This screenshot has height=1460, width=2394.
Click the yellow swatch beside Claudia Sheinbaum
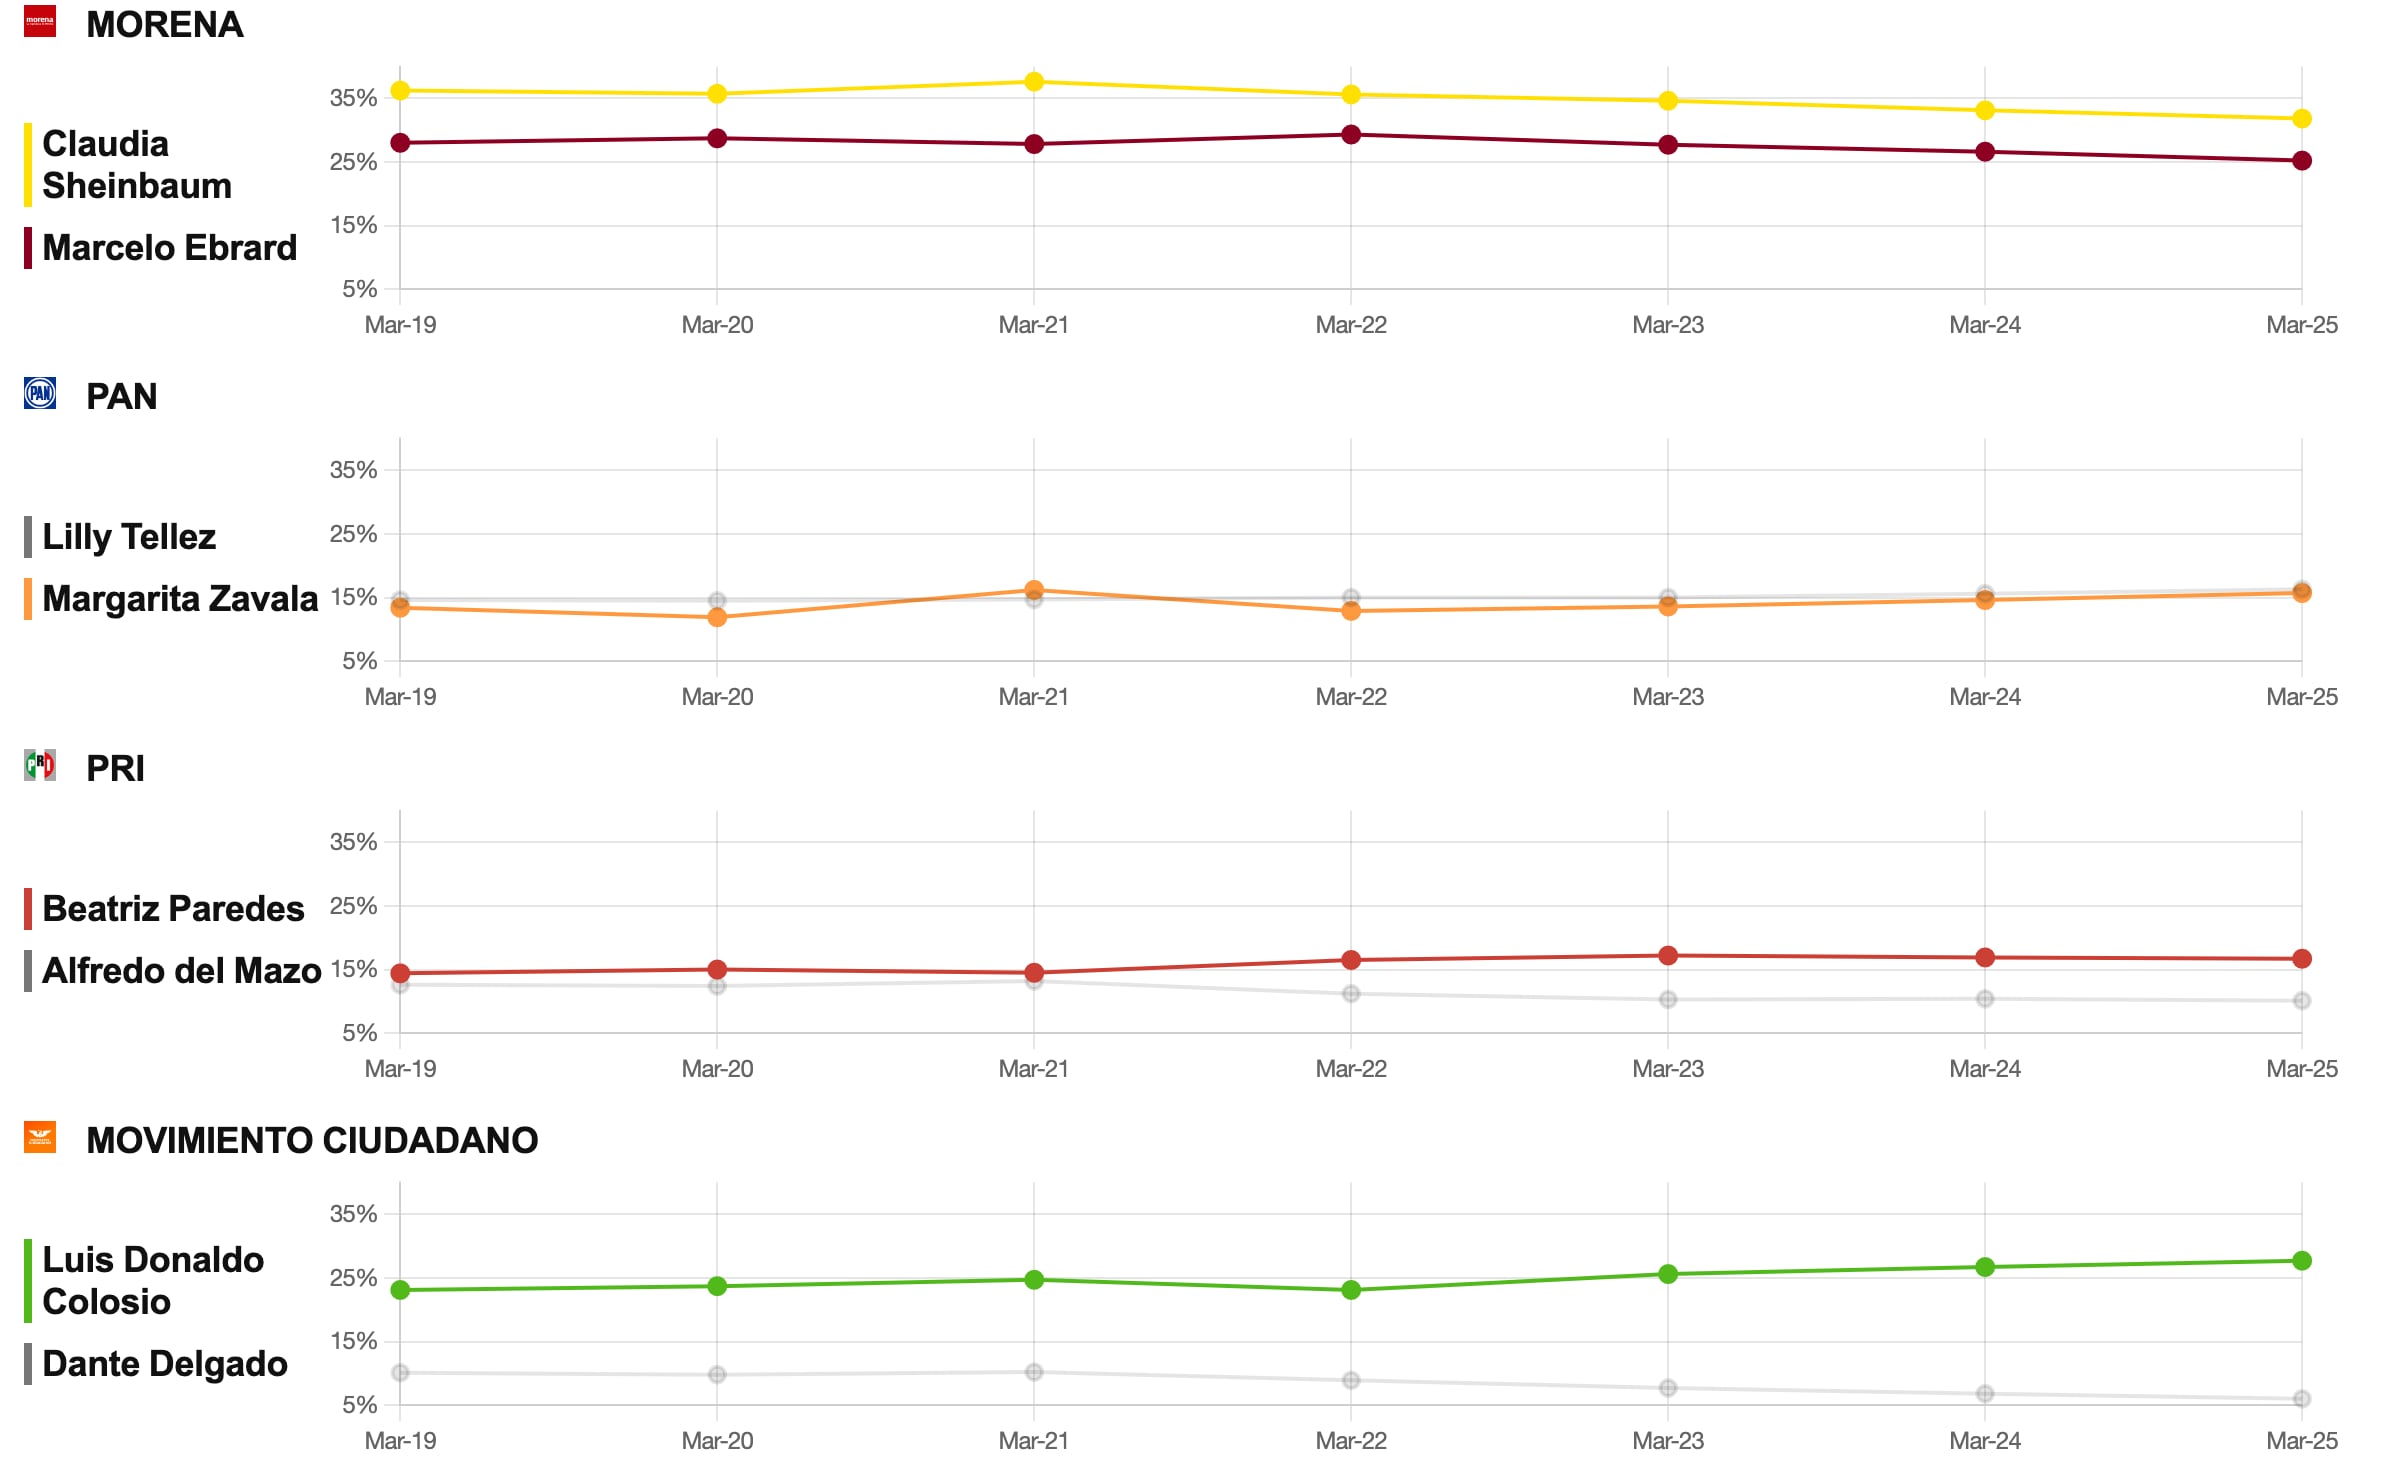(x=28, y=165)
